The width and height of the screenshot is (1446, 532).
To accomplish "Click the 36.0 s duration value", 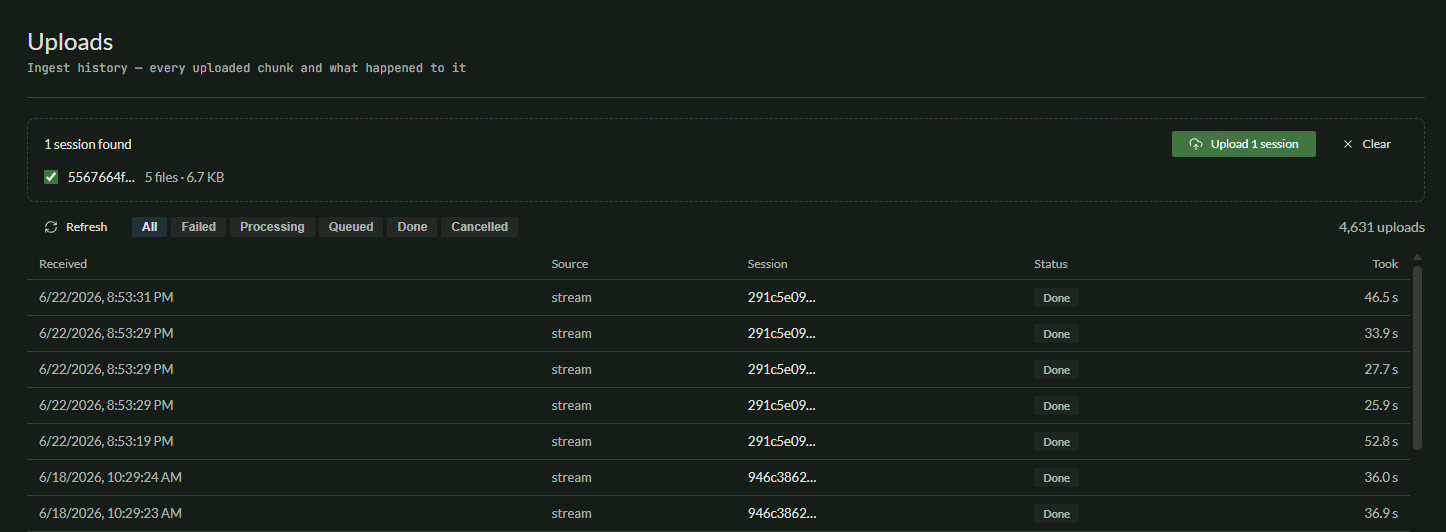I will pos(1381,477).
